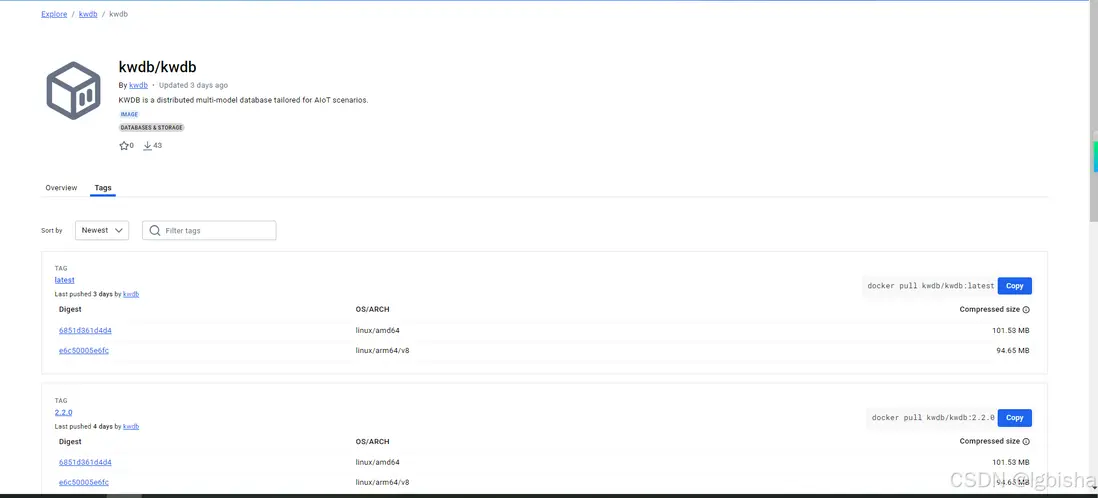This screenshot has height=498, width=1098.
Task: Go to Explore in the breadcrumb
Action: 54,14
